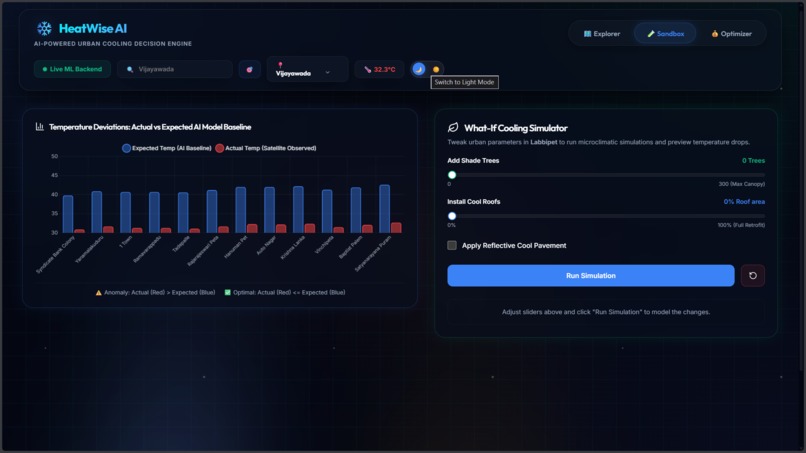Click the 'Auto Nagar' axis label
The width and height of the screenshot is (806, 453).
266,245
